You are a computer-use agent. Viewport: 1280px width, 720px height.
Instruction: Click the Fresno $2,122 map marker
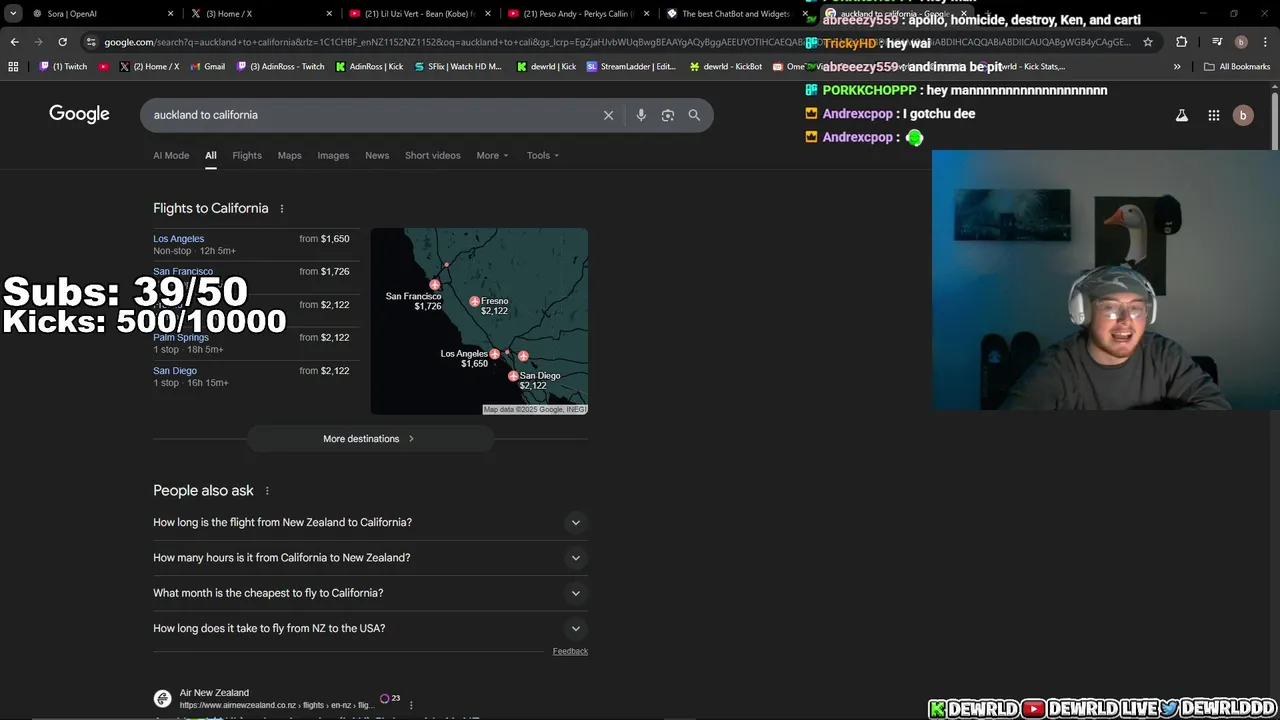pyautogui.click(x=475, y=301)
